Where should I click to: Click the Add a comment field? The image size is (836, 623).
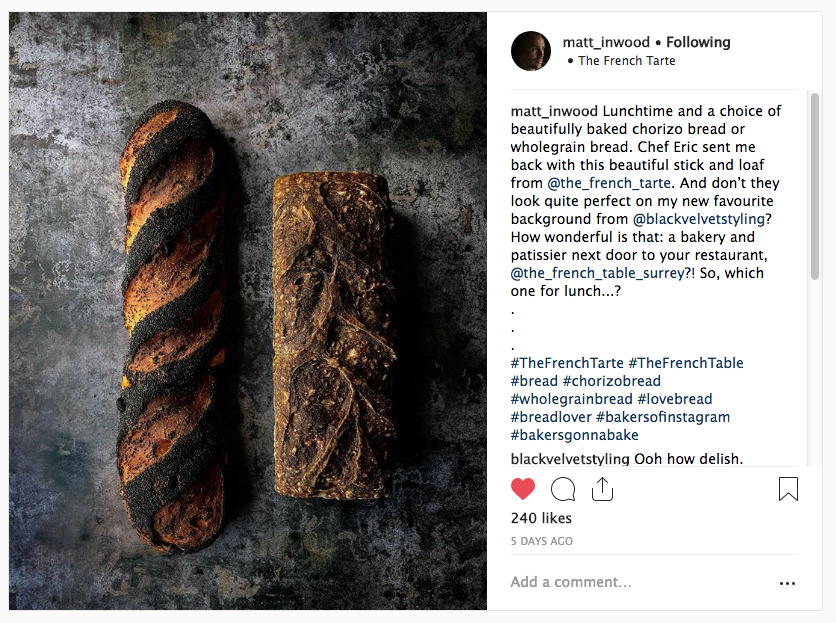click(x=630, y=582)
